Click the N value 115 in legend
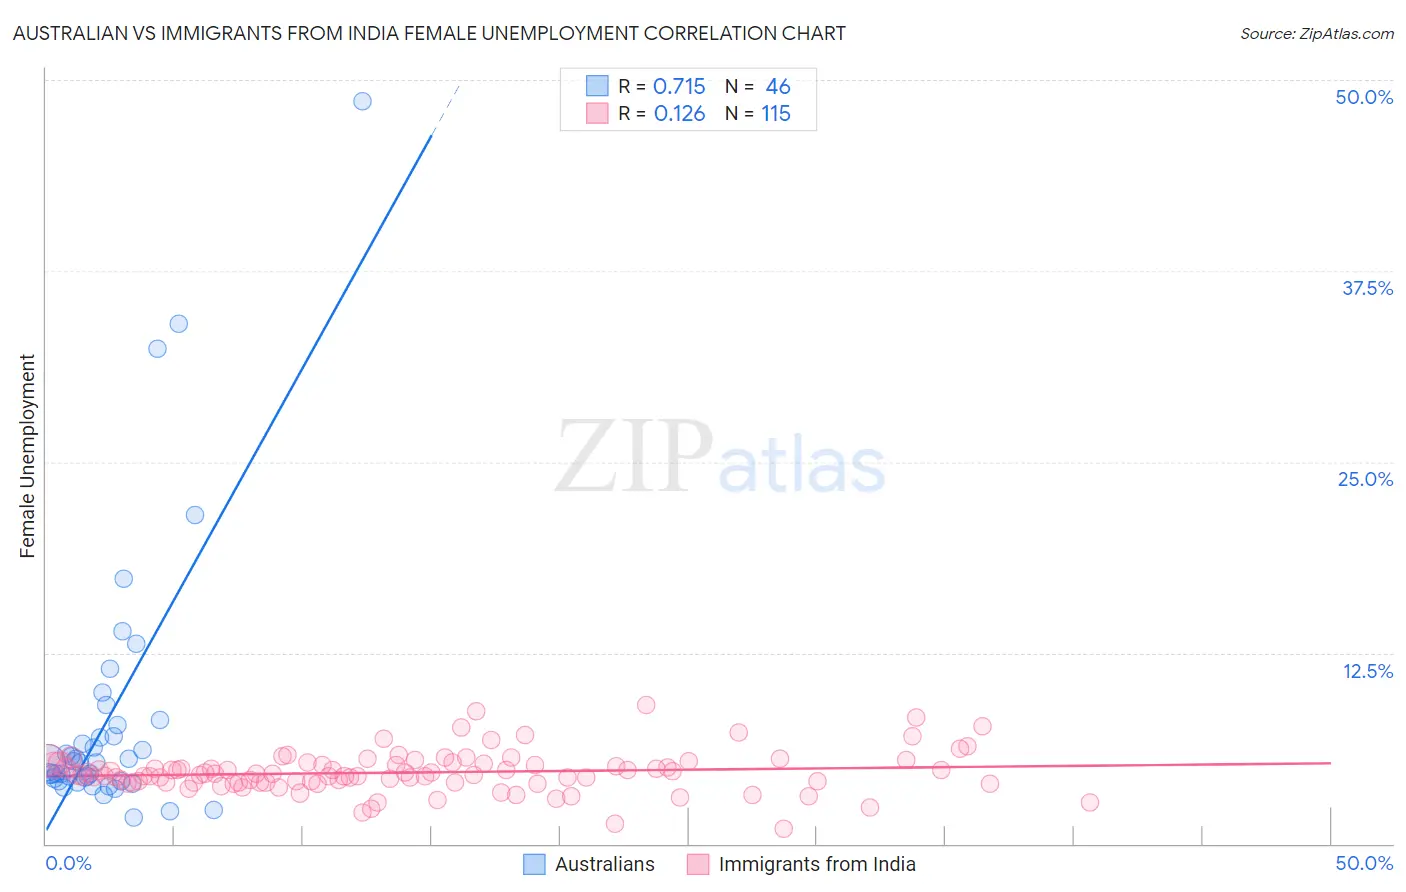Image resolution: width=1406 pixels, height=892 pixels. 776,113
